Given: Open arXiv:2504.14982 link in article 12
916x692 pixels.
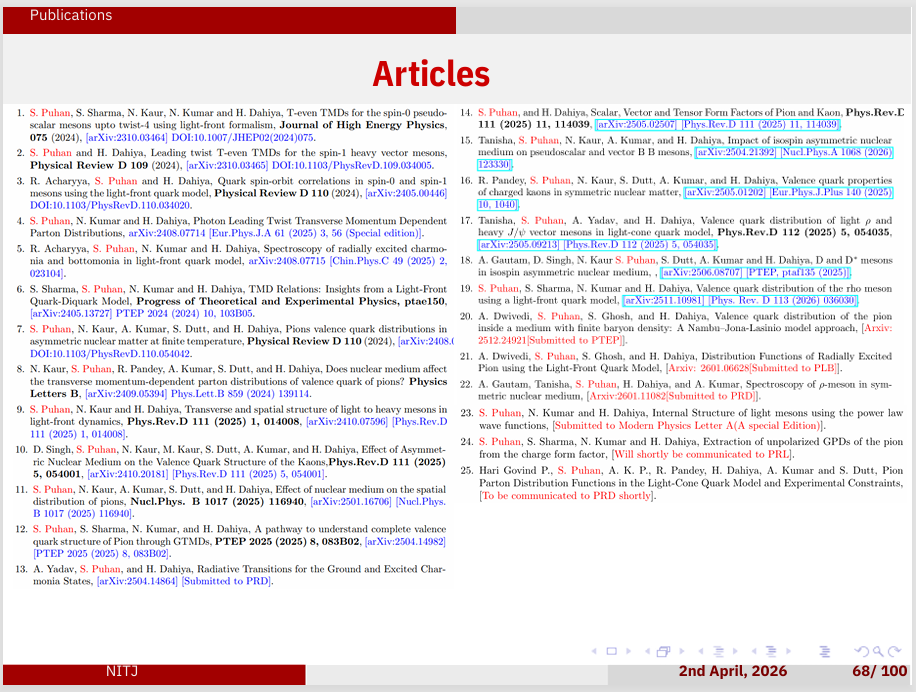Looking at the screenshot, I should (x=405, y=541).
